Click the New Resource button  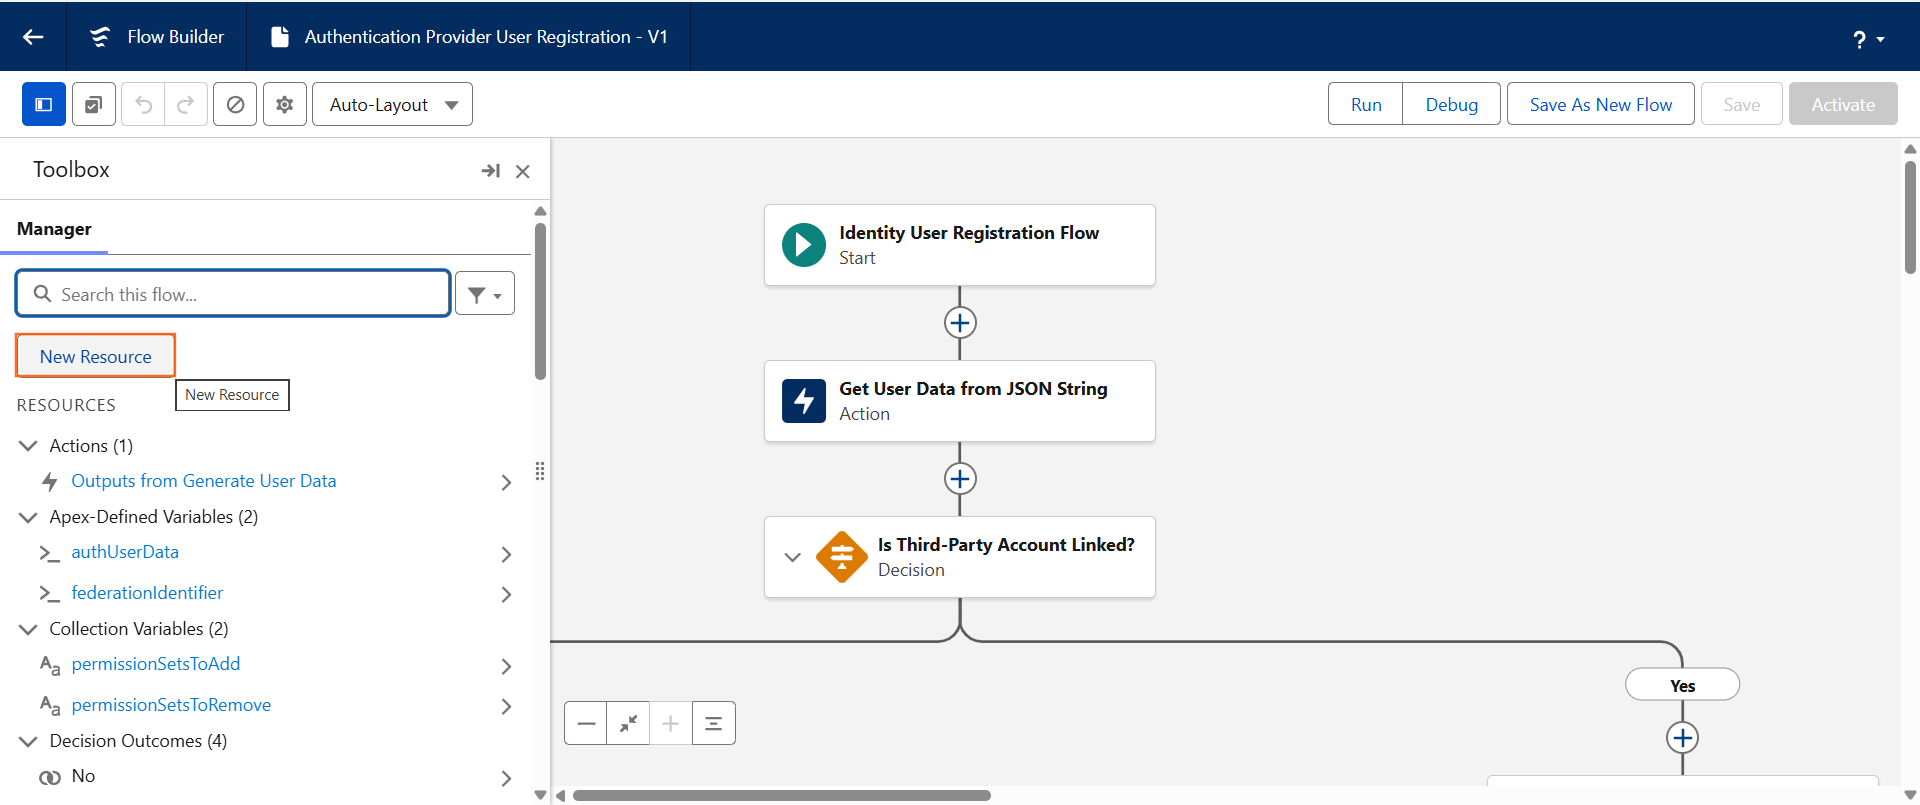click(96, 356)
